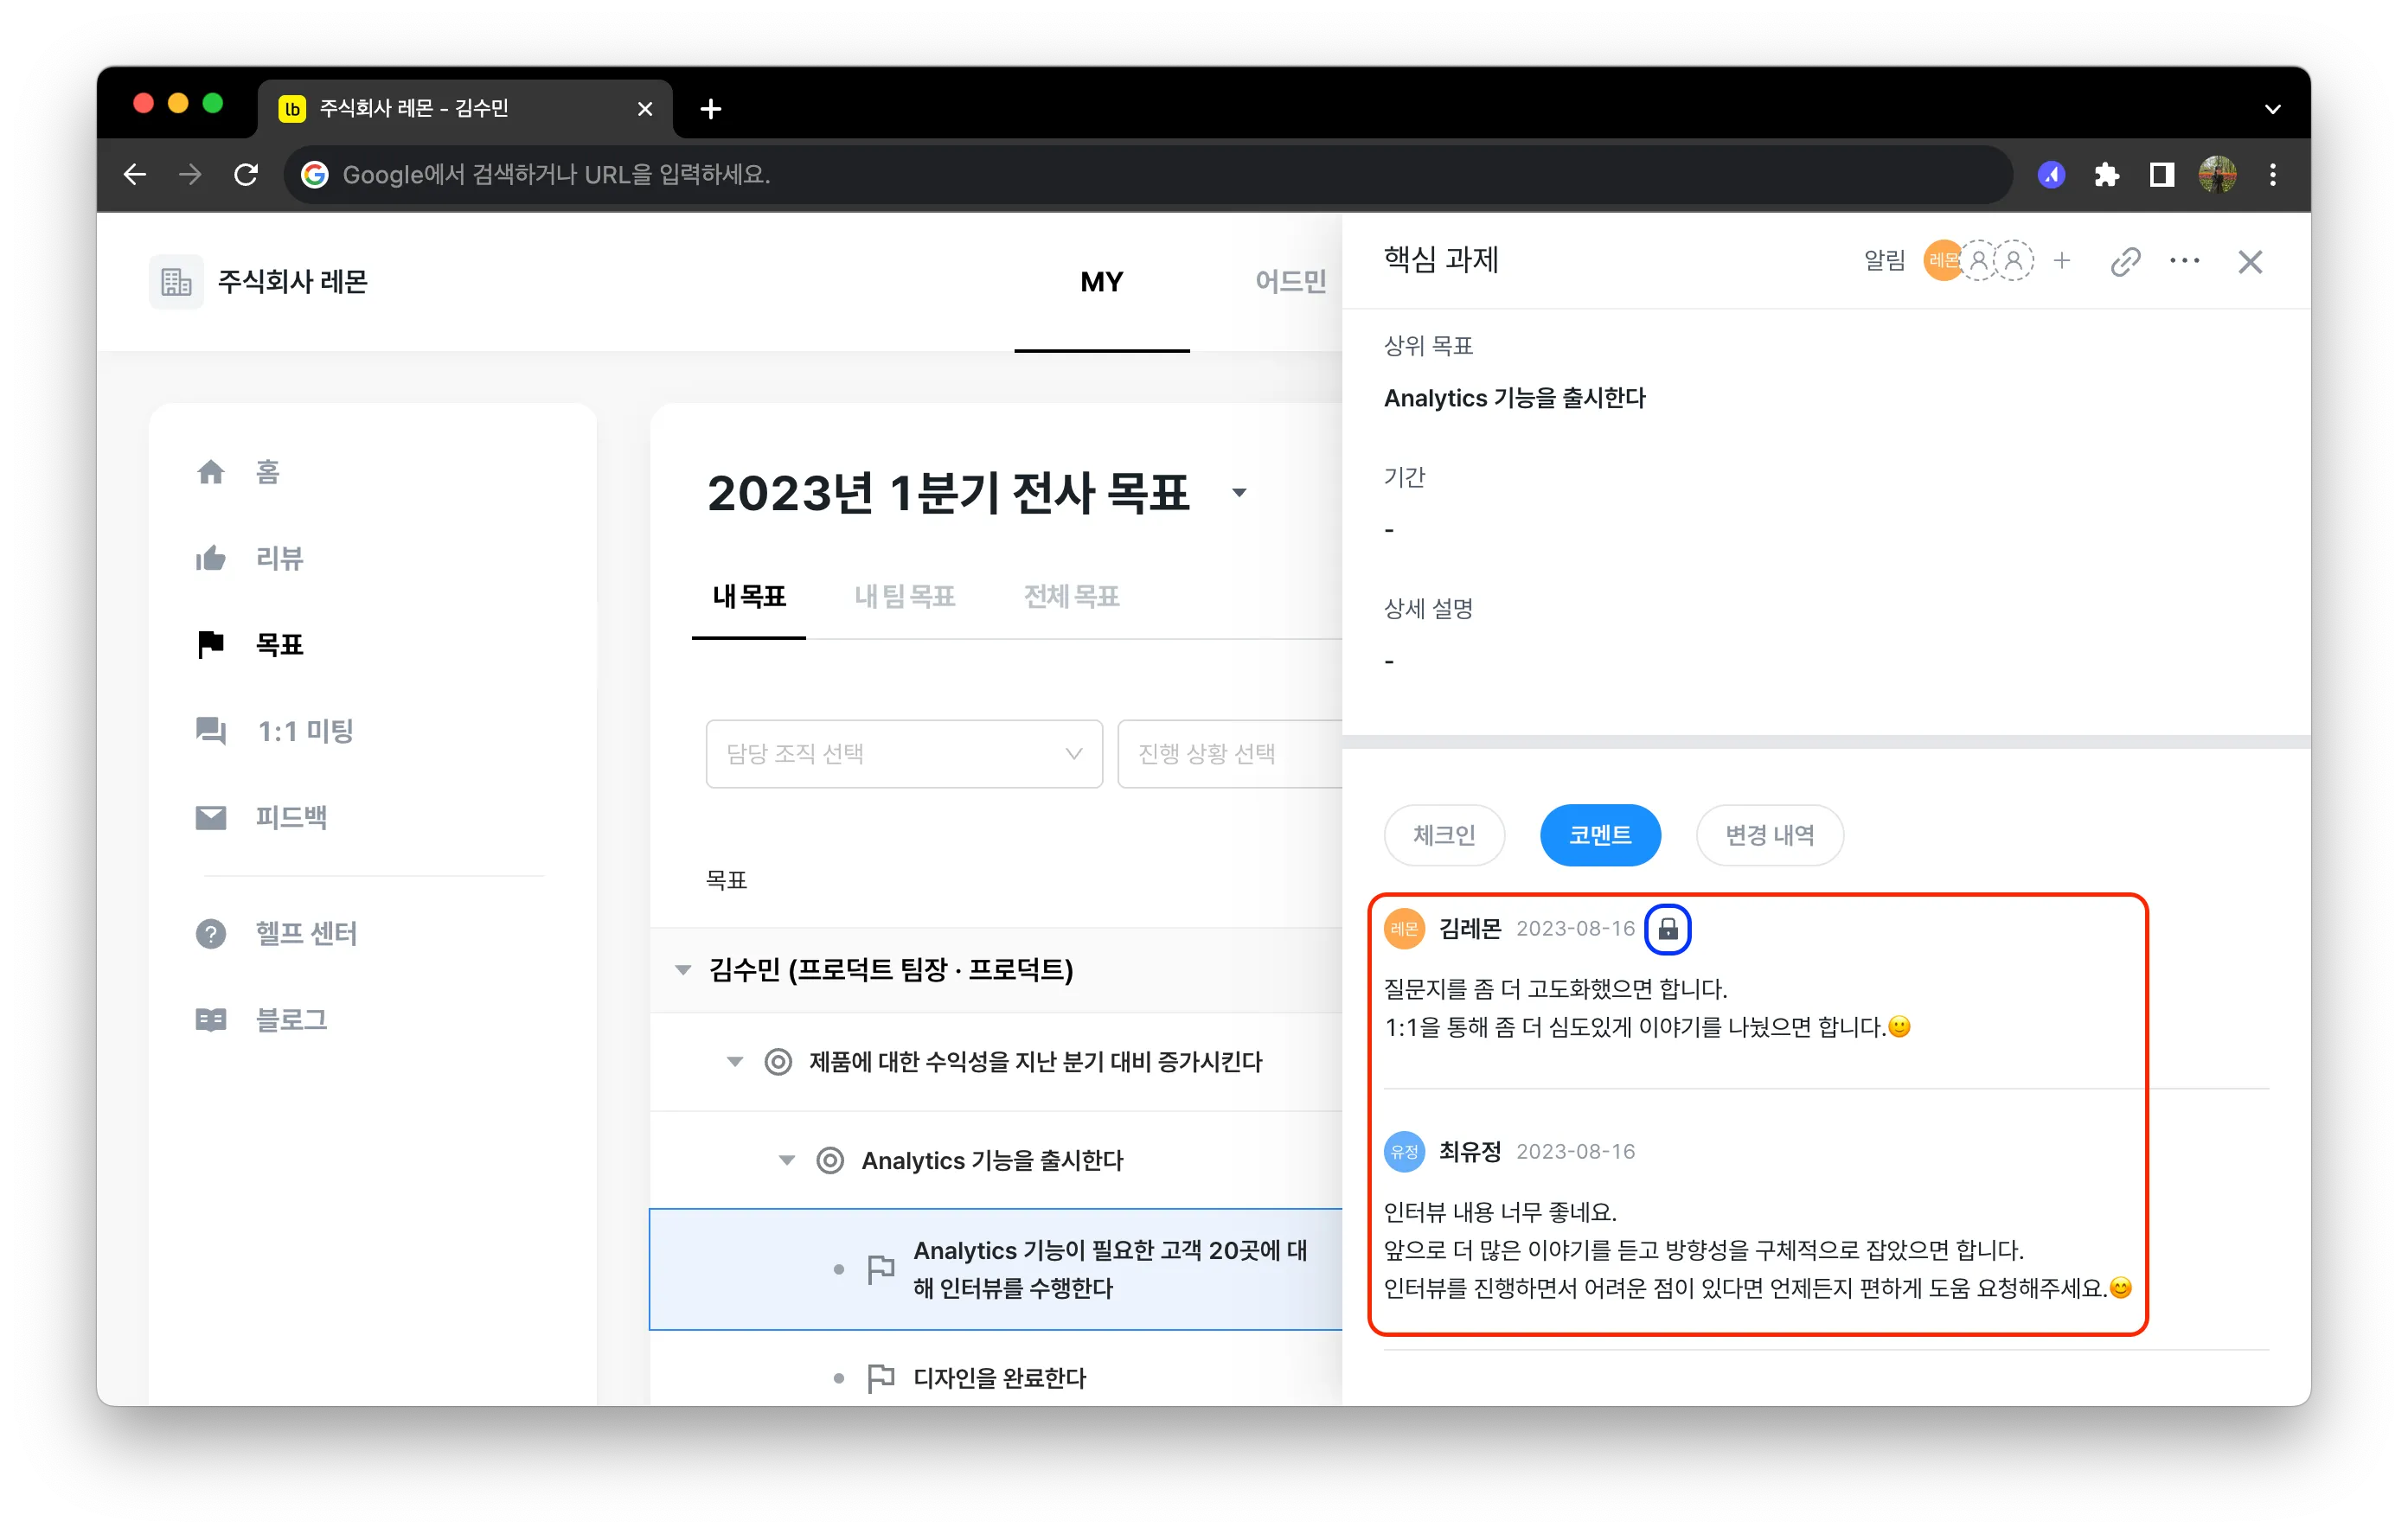Select the Analytics 인터뷰를 수행한다 key task row
The height and width of the screenshot is (1534, 2408).
996,1269
